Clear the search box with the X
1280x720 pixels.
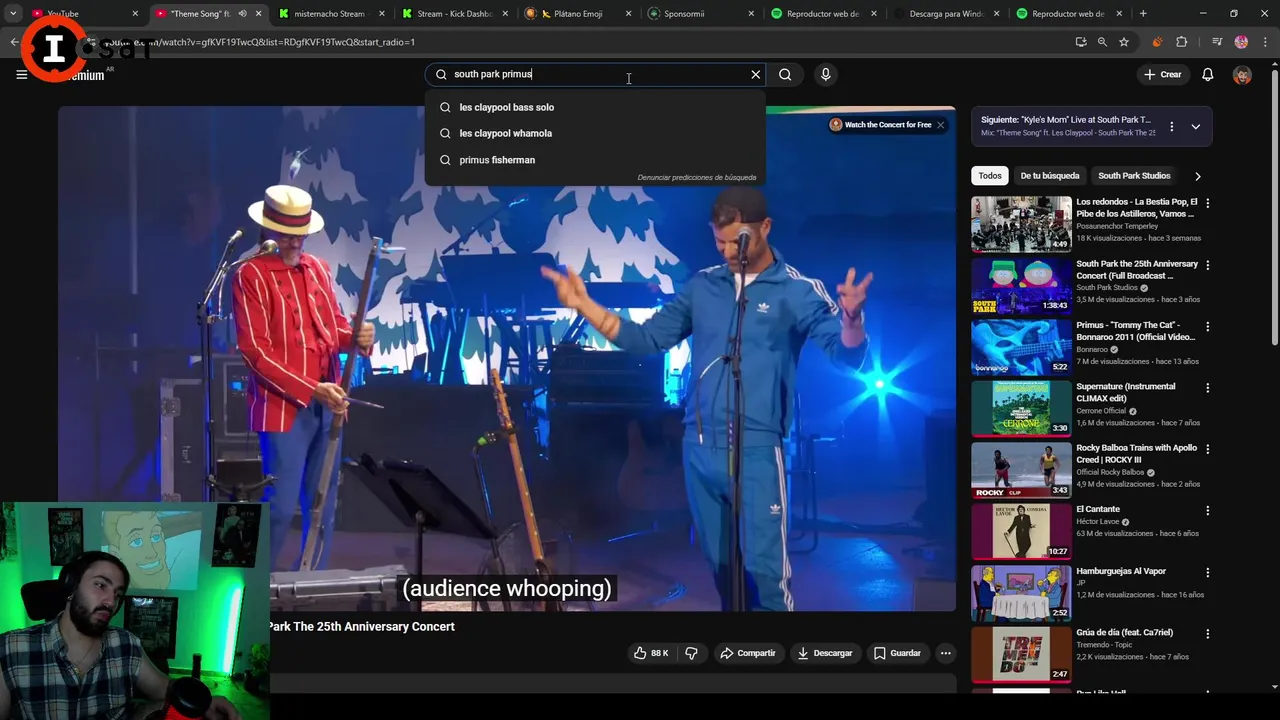point(756,74)
